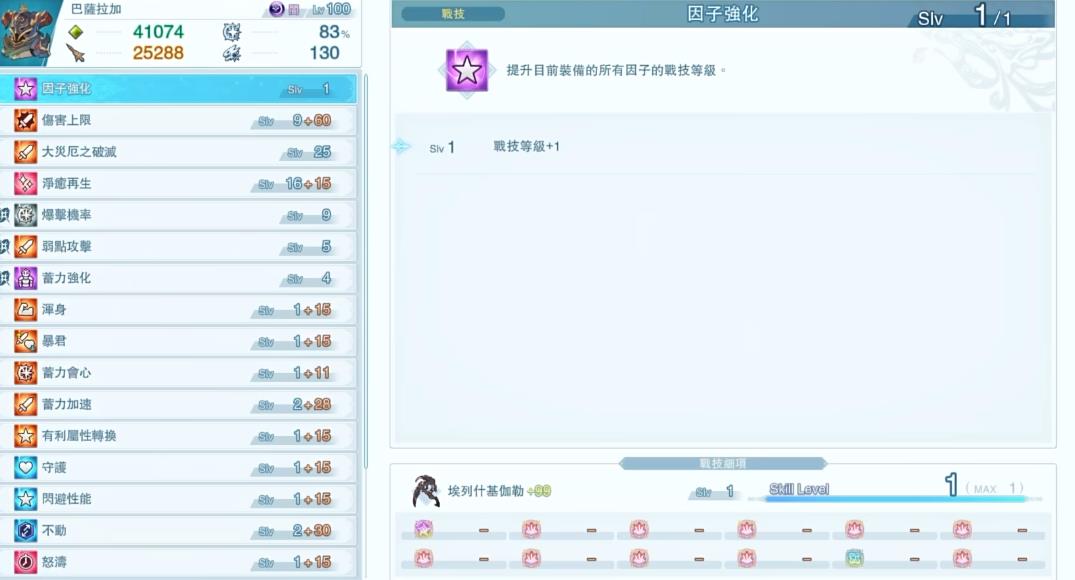
Task: Click the 戰技 category tab label
Action: pyautogui.click(x=453, y=14)
